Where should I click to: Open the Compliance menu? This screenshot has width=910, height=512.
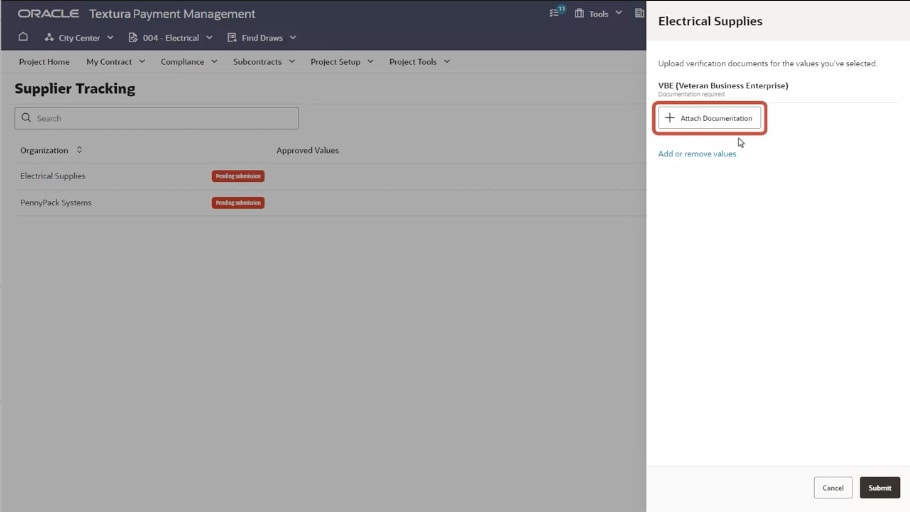[x=189, y=62]
